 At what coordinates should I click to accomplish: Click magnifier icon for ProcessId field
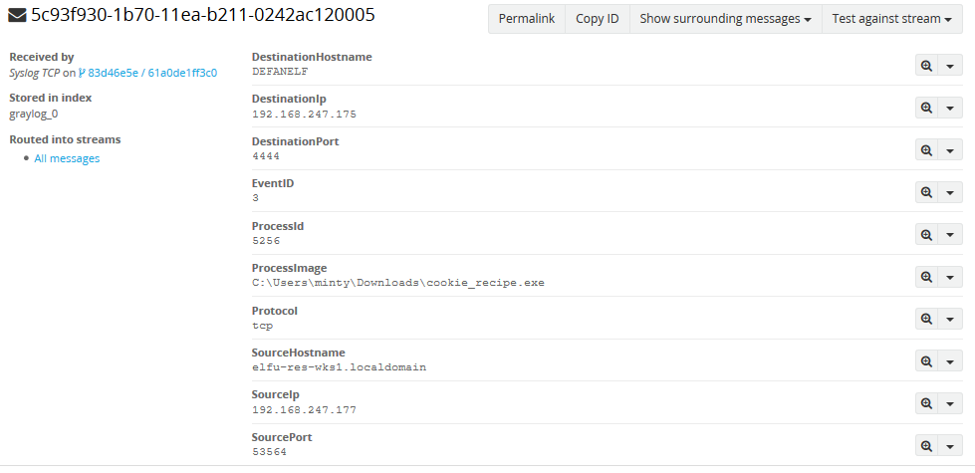pos(927,234)
